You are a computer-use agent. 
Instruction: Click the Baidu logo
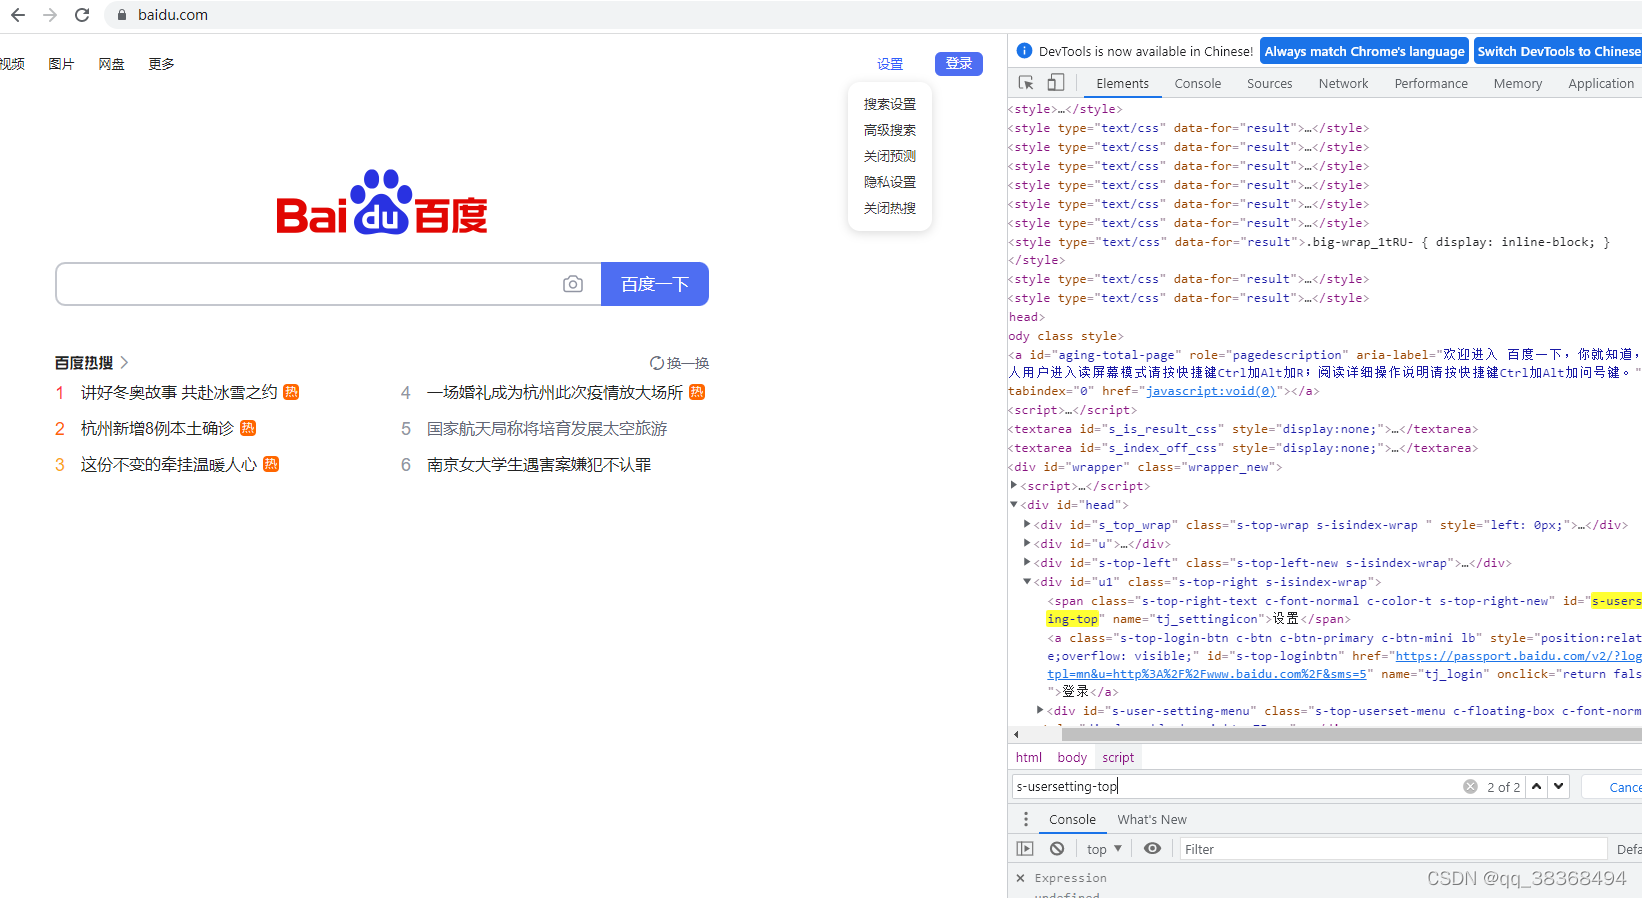(382, 202)
